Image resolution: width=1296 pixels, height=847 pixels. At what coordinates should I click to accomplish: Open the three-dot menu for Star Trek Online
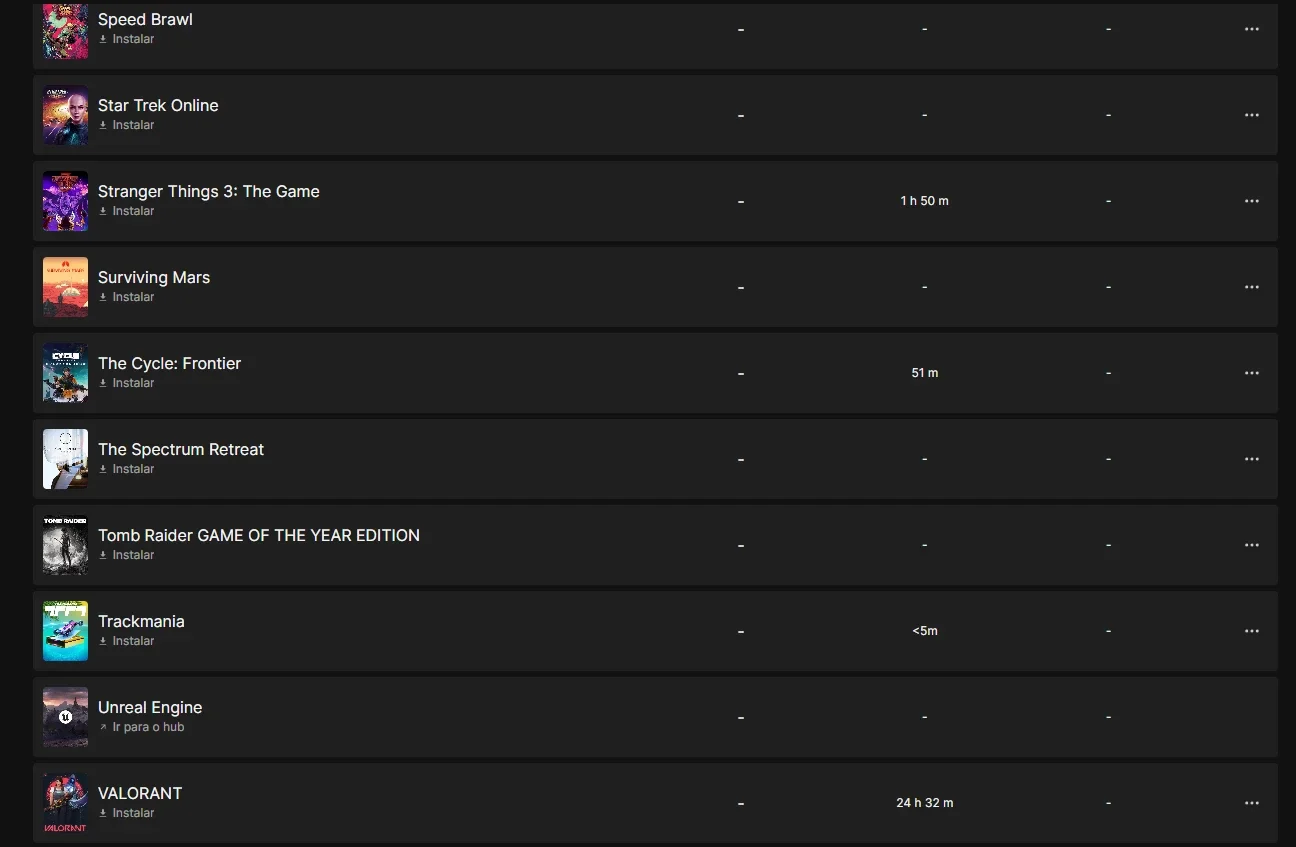[1251, 115]
